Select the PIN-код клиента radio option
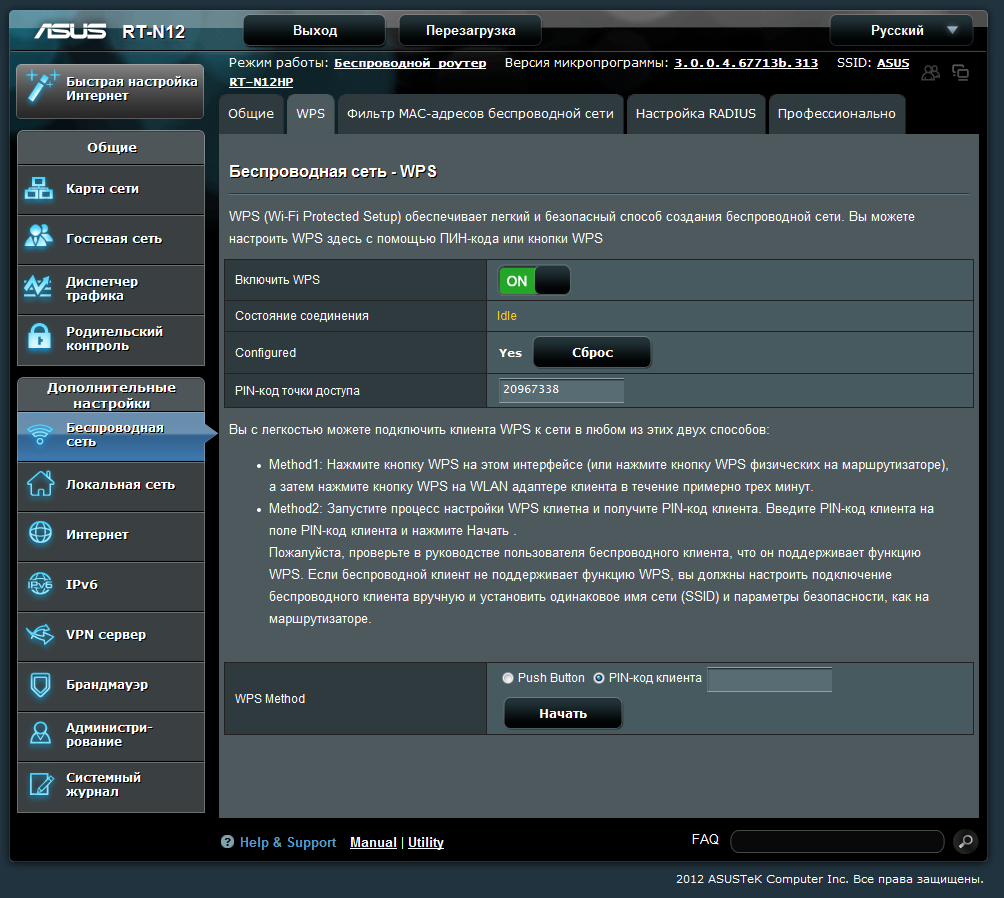 click(x=599, y=678)
